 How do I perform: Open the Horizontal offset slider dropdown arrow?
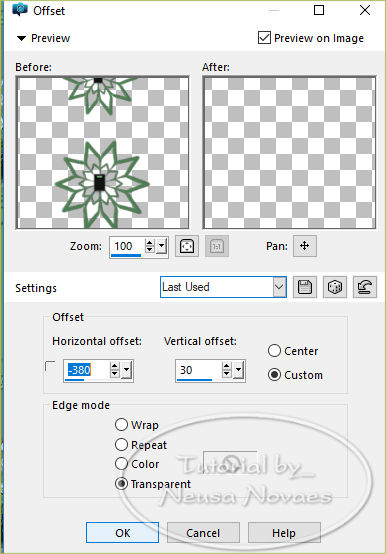(126, 370)
